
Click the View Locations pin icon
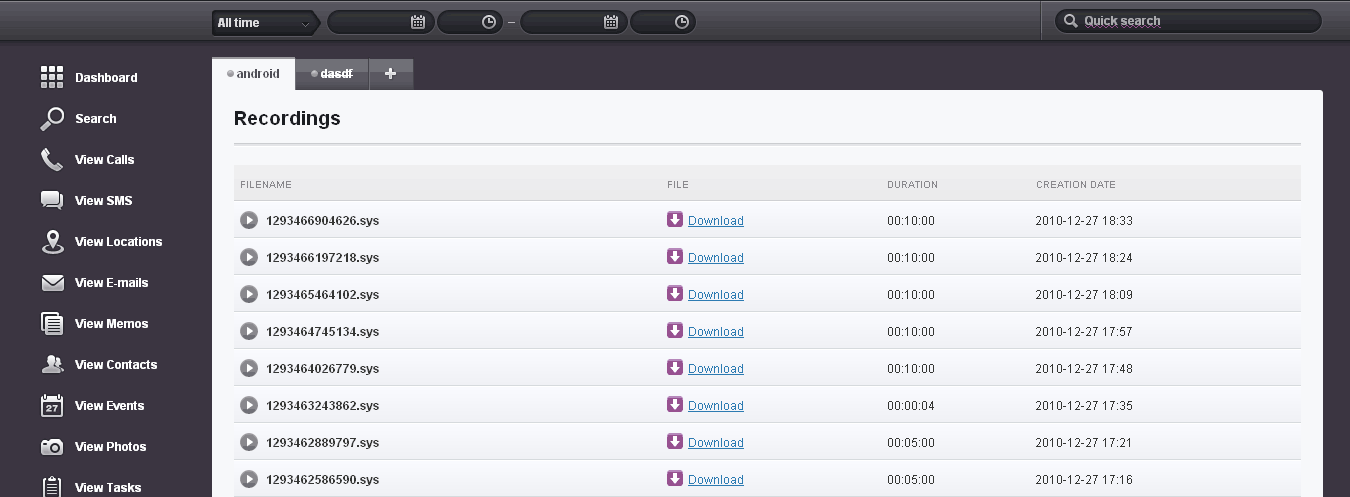pyautogui.click(x=52, y=241)
